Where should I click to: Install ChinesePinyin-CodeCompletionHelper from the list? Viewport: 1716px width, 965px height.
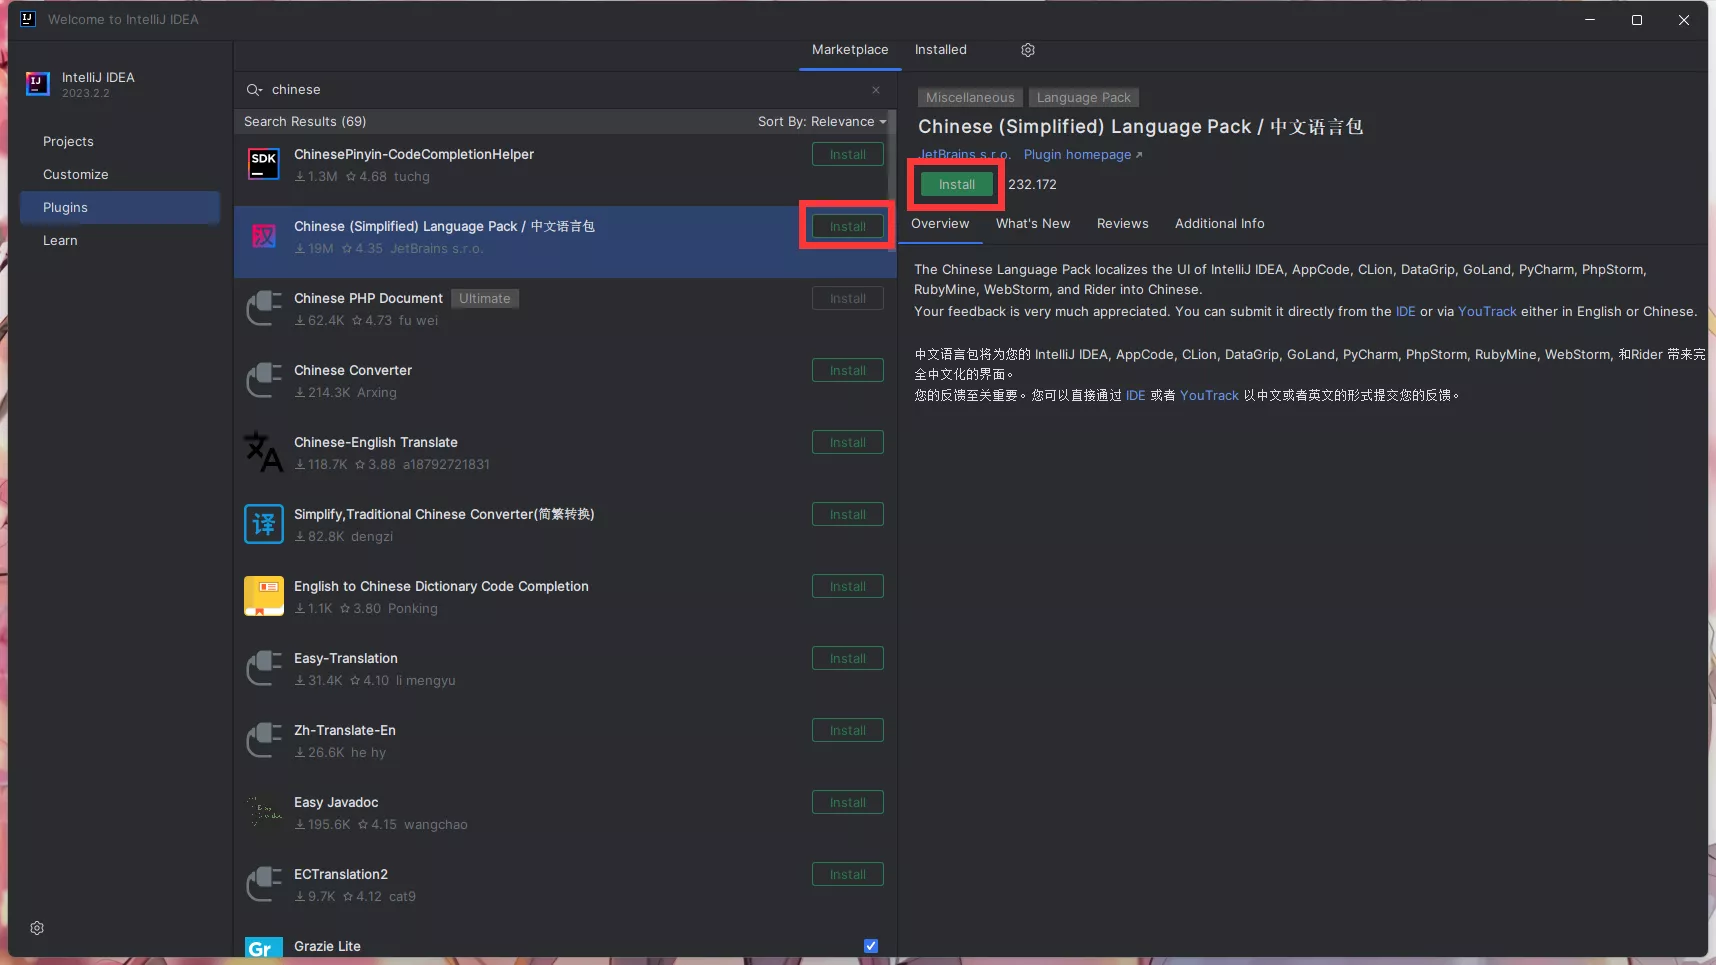[x=848, y=155]
